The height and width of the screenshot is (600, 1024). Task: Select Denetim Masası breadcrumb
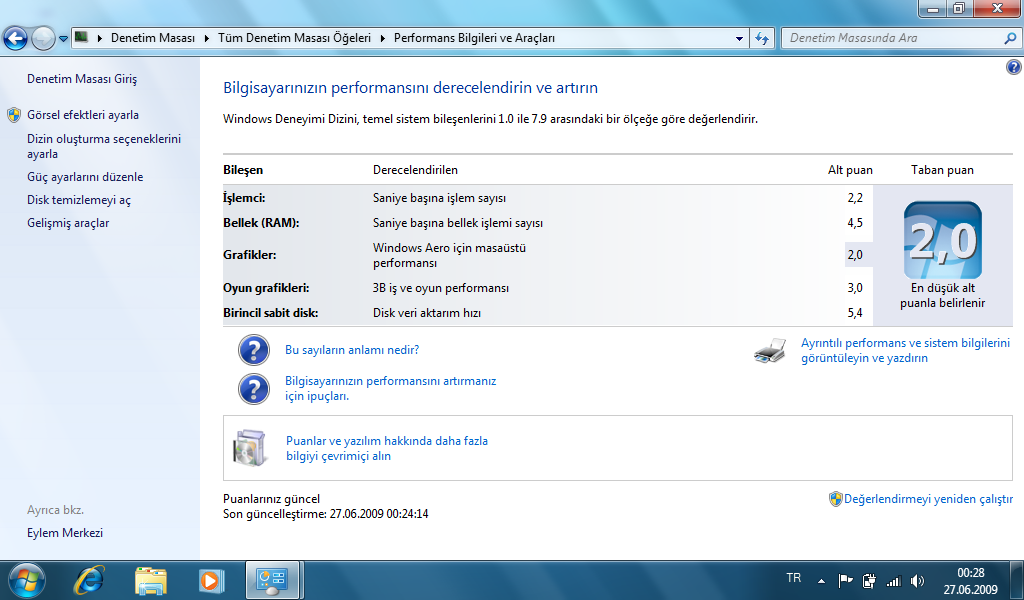(x=153, y=39)
